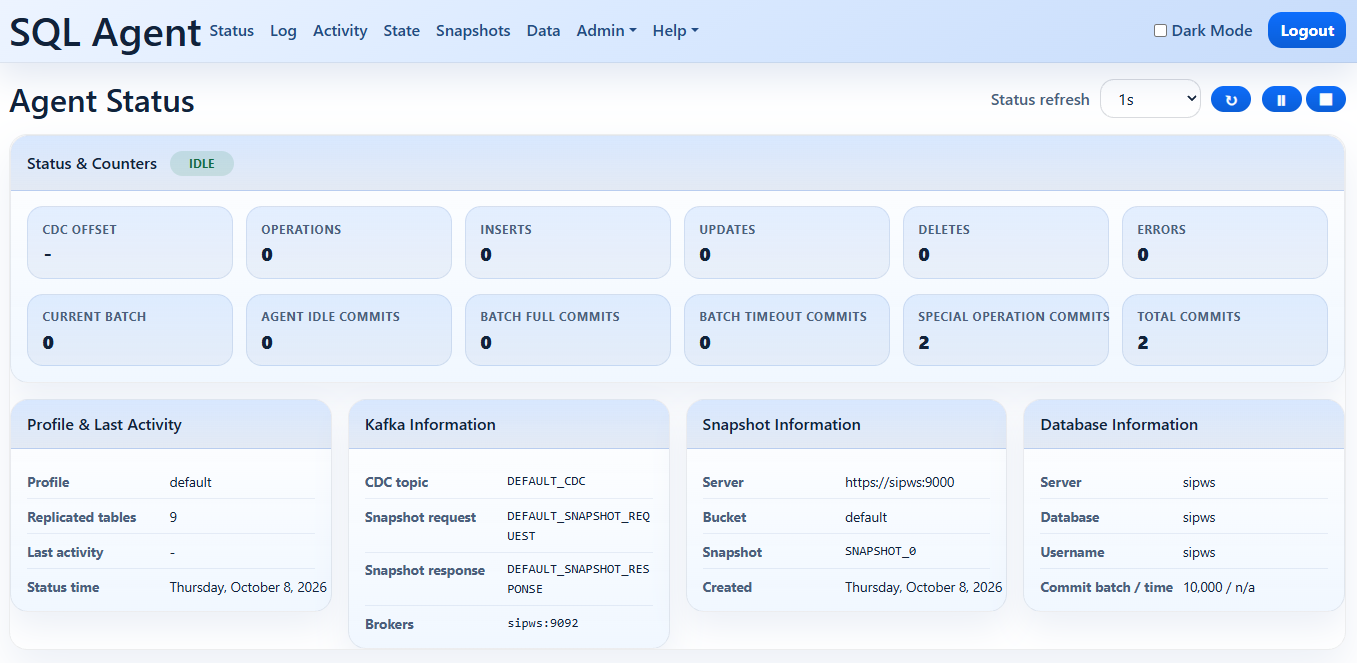Click the Kafka Information panel header
Viewport: 1357px width, 663px height.
point(509,424)
